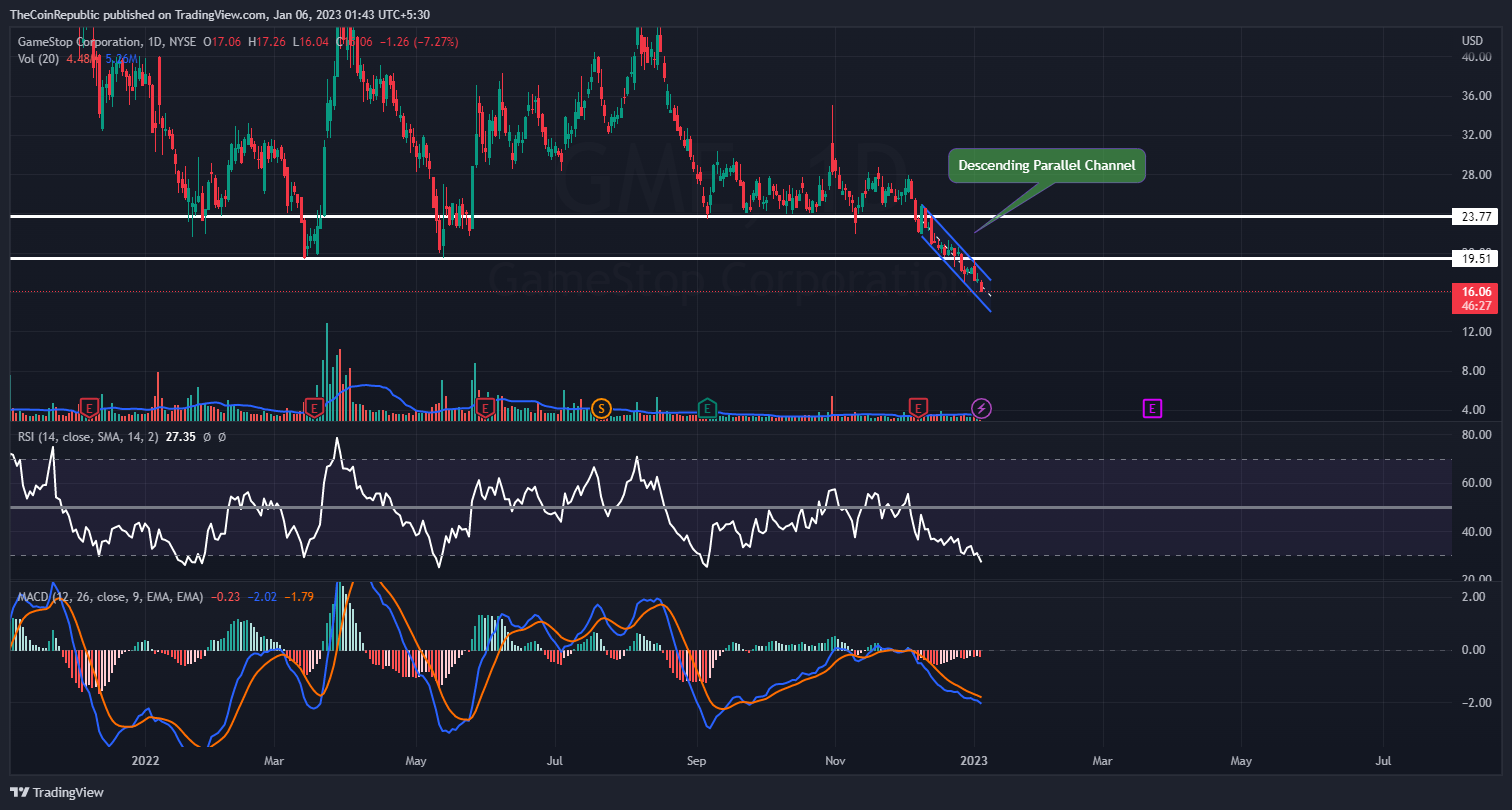This screenshot has width=1512, height=810.
Task: Click the purple lightning event marker
Action: (982, 408)
